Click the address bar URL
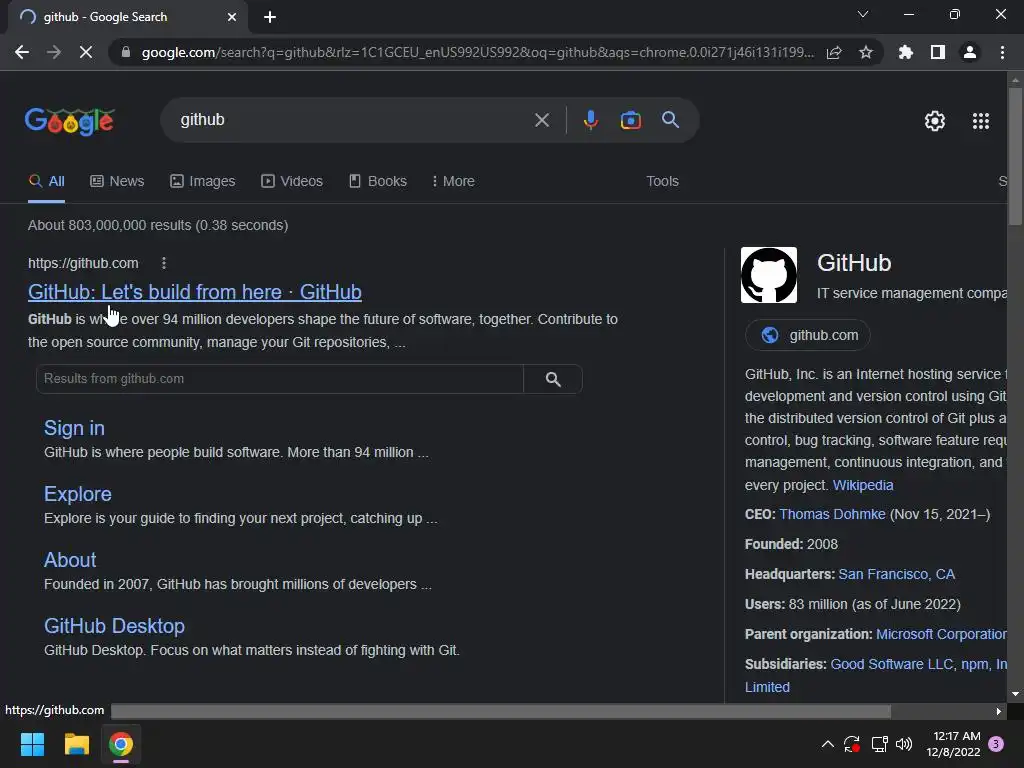Screen dimensions: 1024x768 coord(477,52)
